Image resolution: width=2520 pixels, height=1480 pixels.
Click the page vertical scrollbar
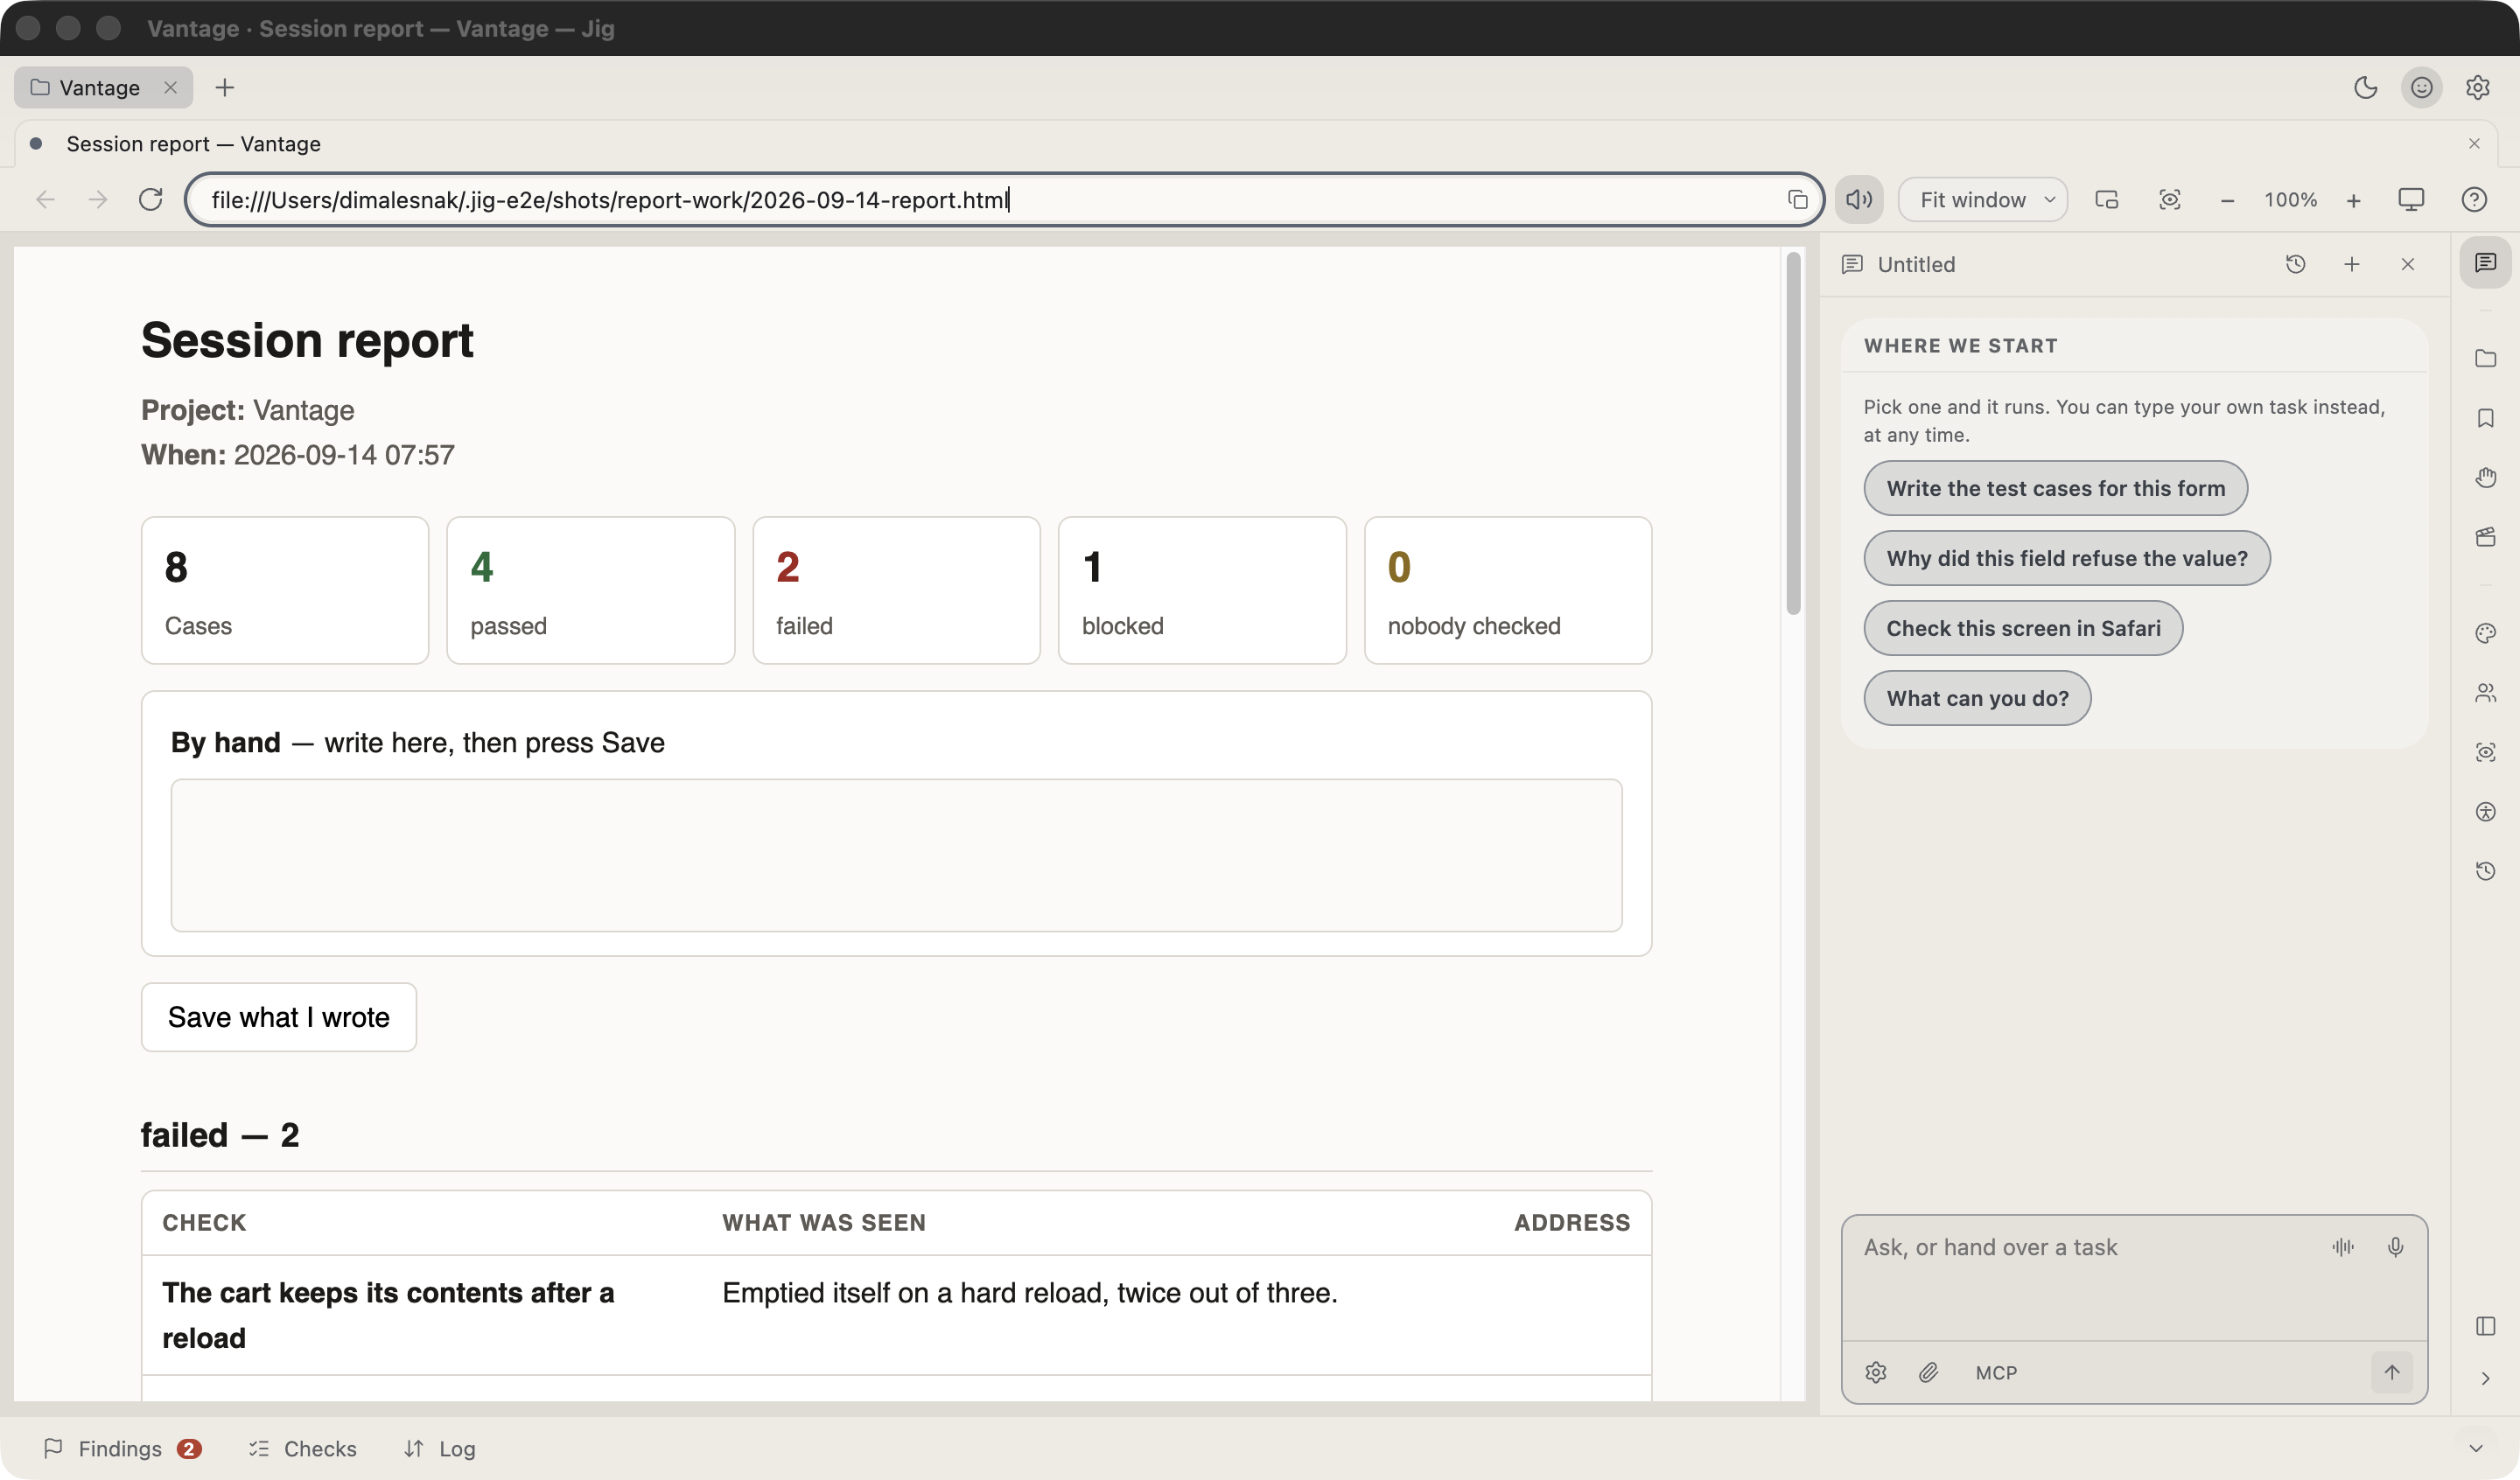click(x=1792, y=435)
